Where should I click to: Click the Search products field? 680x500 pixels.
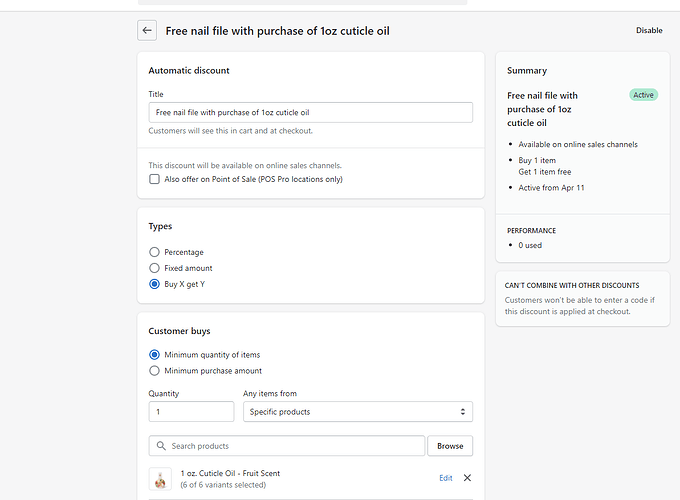(x=295, y=446)
